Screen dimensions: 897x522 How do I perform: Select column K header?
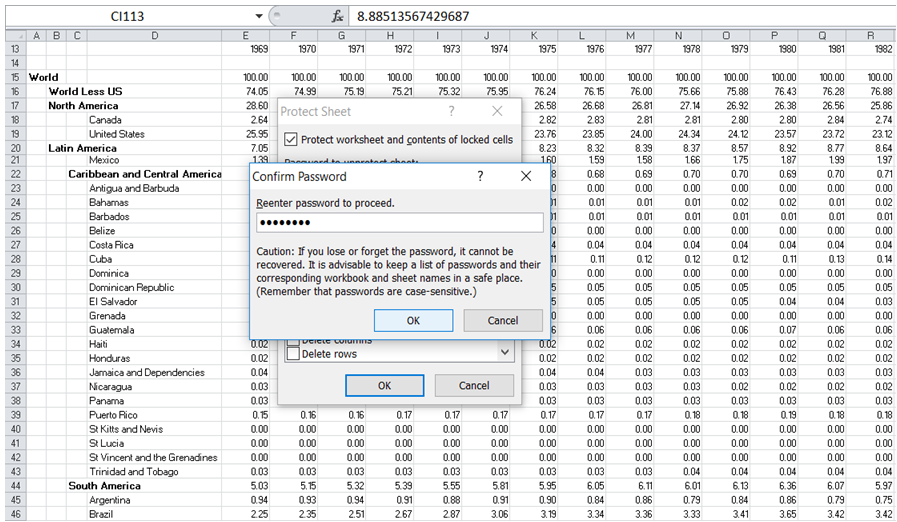(x=534, y=35)
